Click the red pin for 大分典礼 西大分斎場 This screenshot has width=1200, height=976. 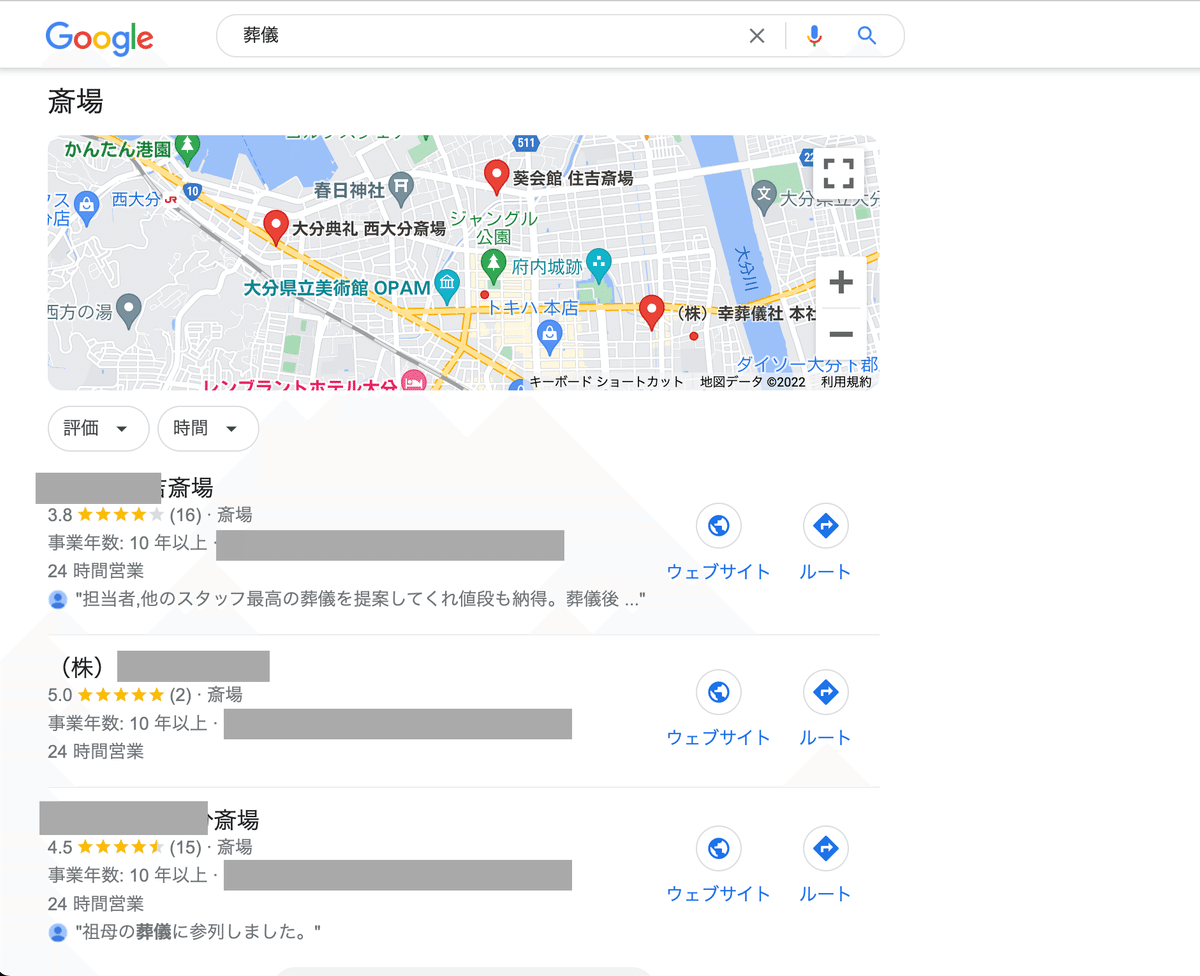coord(276,228)
